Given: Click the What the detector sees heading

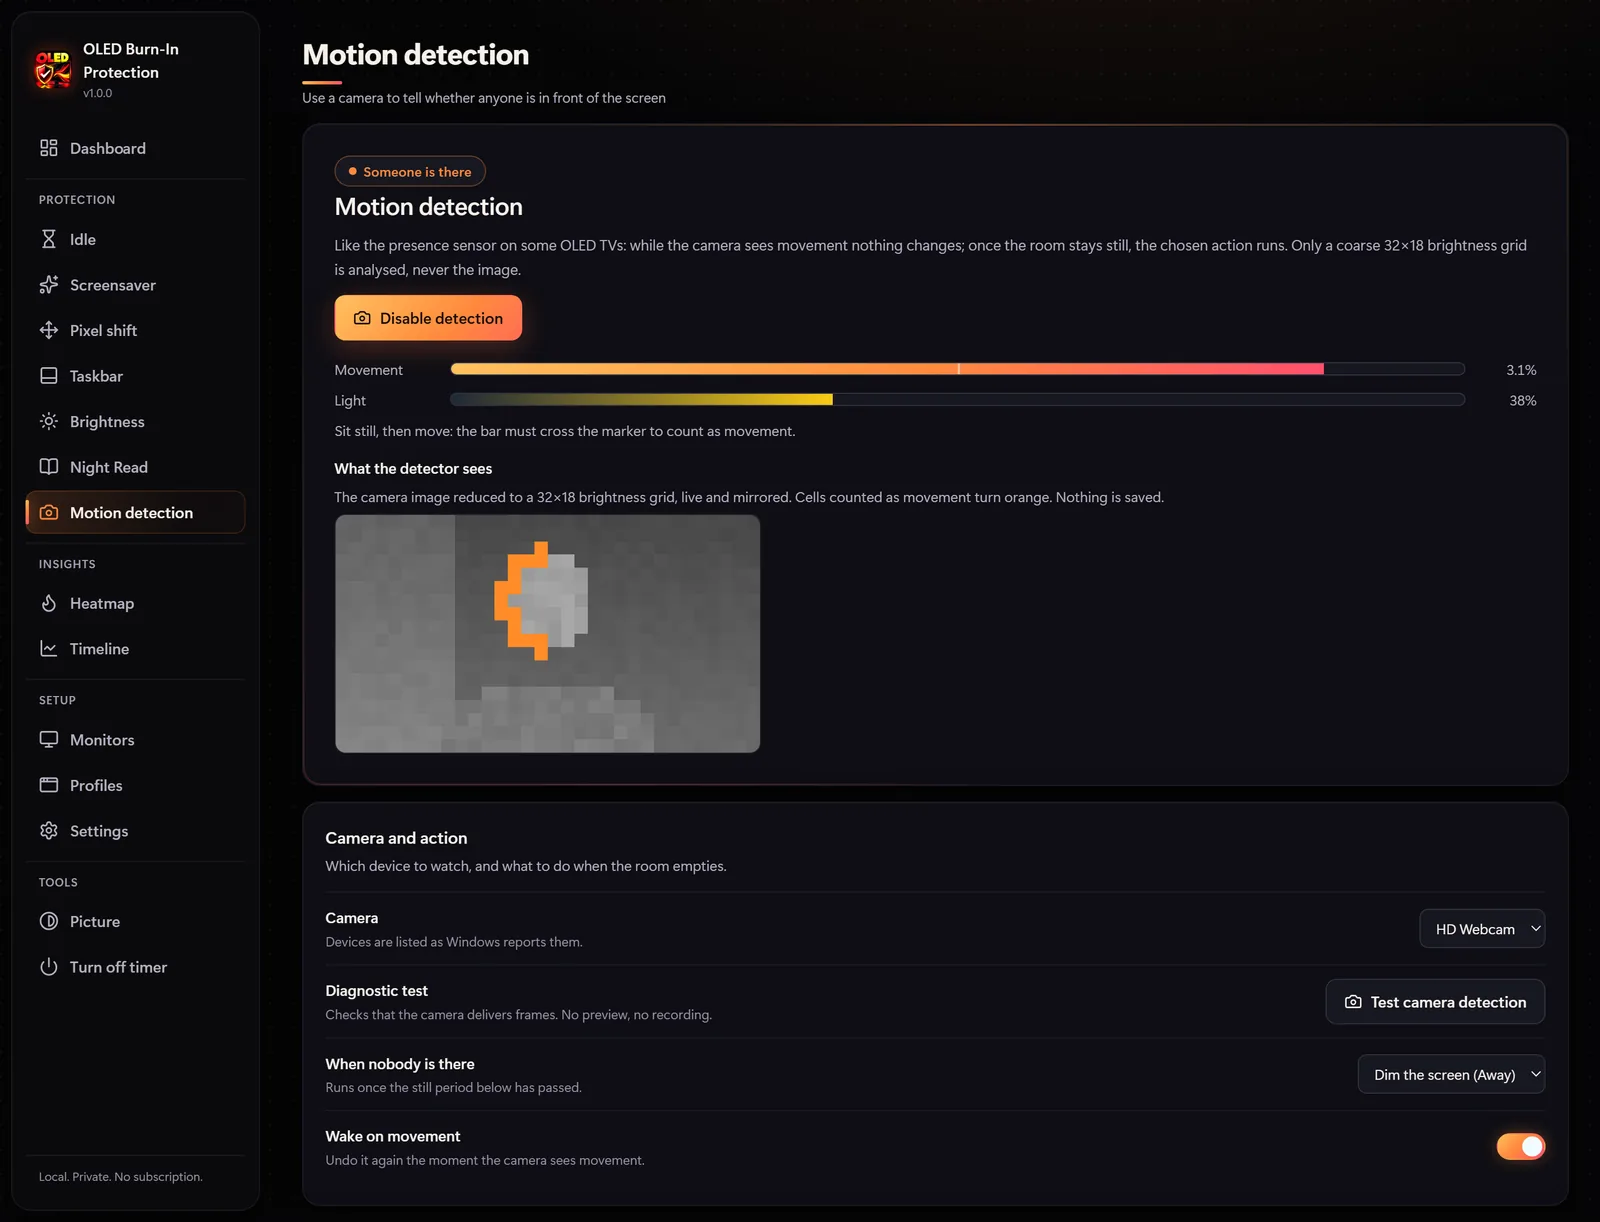Looking at the screenshot, I should click(x=413, y=468).
